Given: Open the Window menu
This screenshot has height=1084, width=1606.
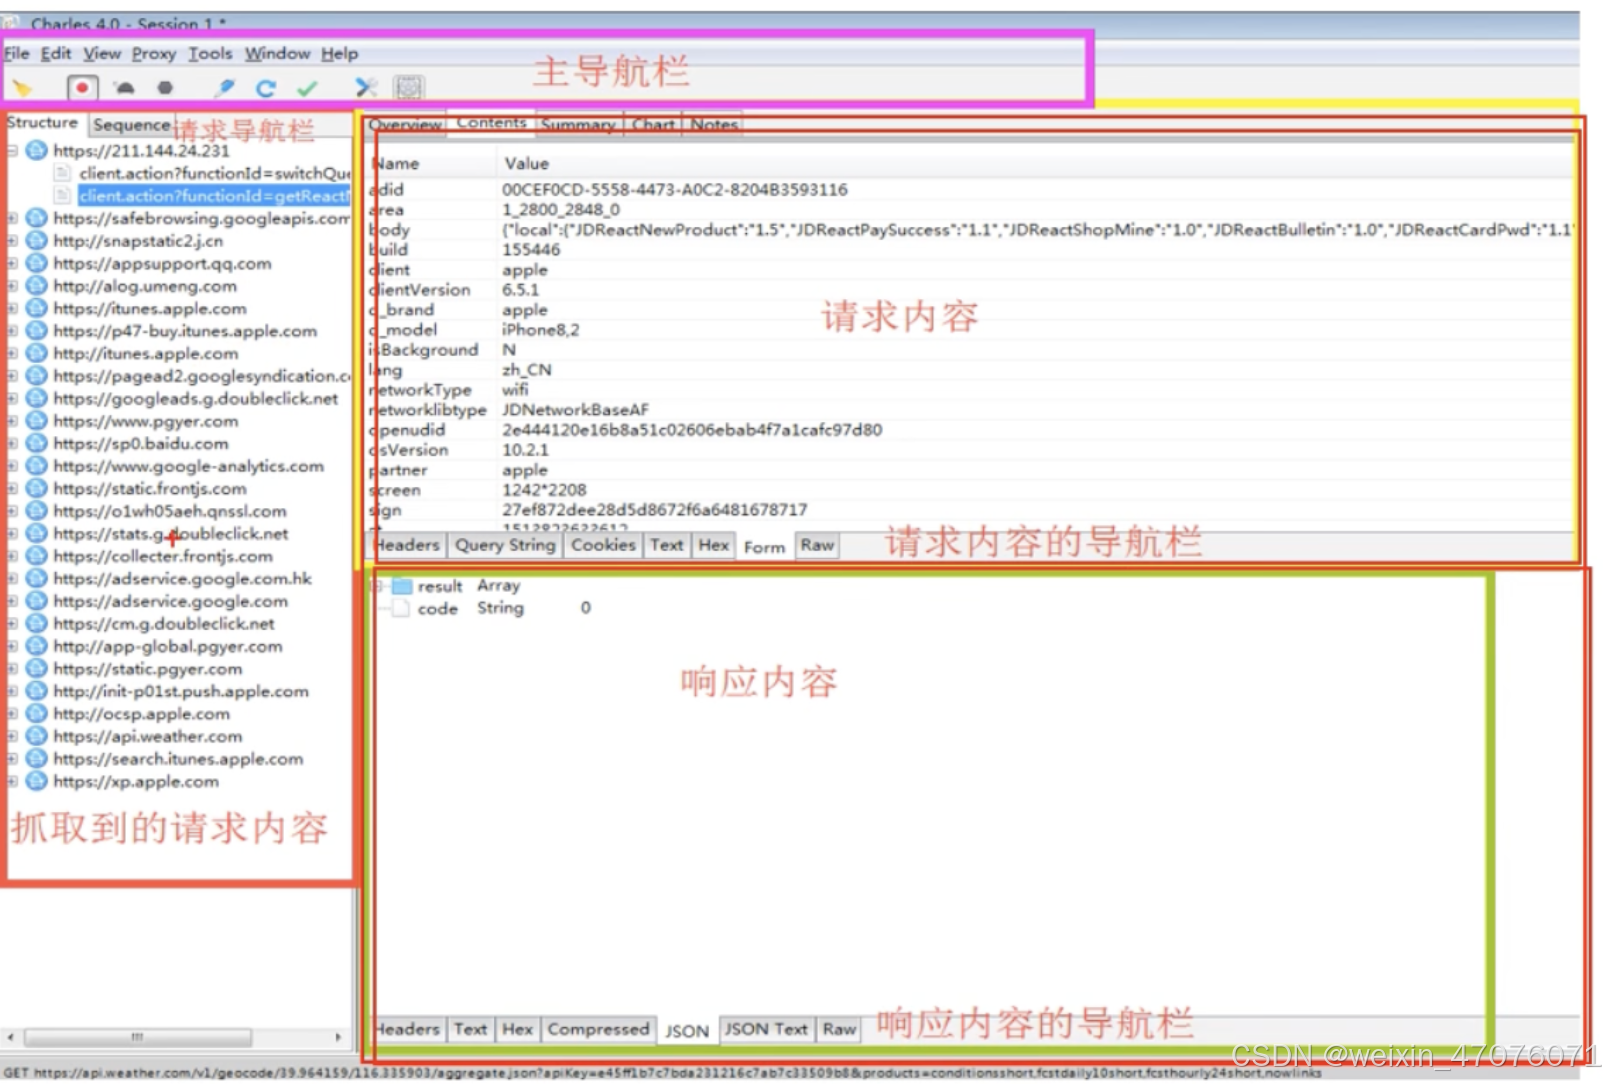Looking at the screenshot, I should coord(277,53).
